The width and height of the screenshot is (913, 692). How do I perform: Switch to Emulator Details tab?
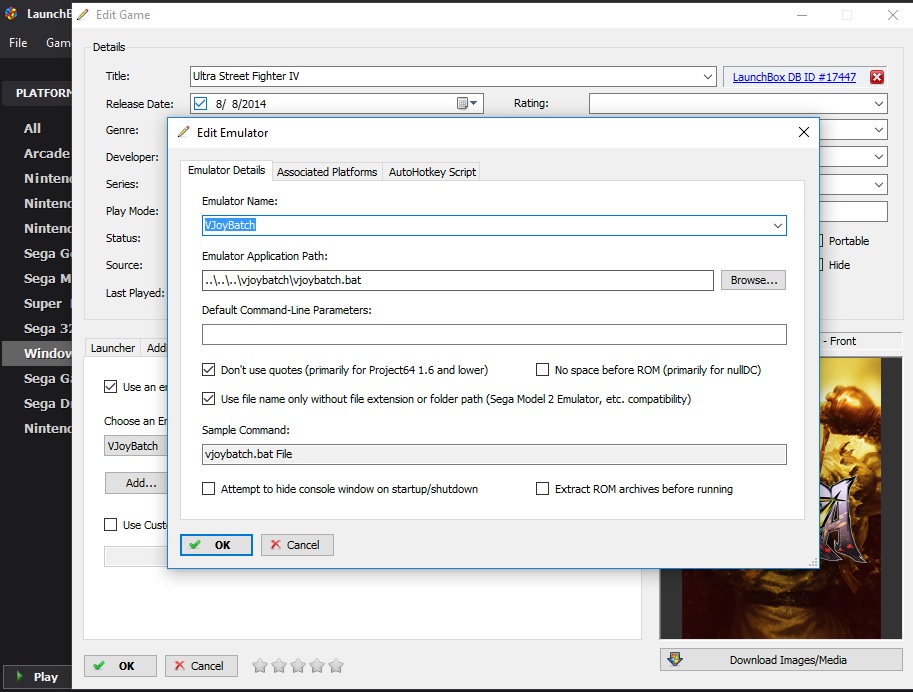[227, 170]
